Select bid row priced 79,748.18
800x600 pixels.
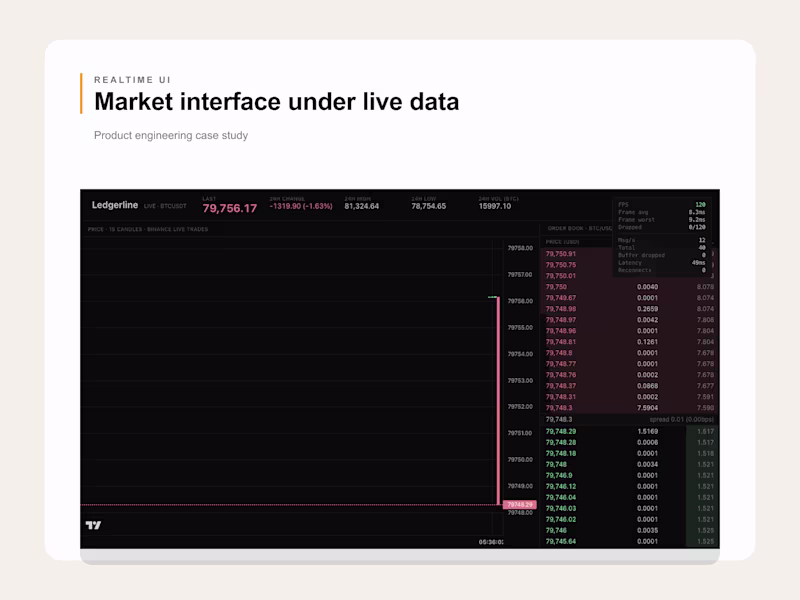pyautogui.click(x=630, y=454)
